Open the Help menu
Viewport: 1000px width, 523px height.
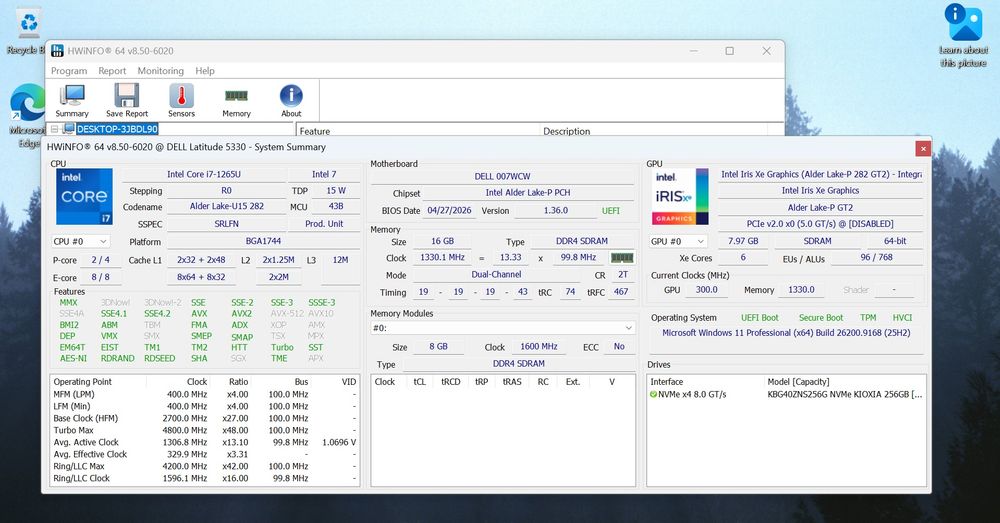205,71
